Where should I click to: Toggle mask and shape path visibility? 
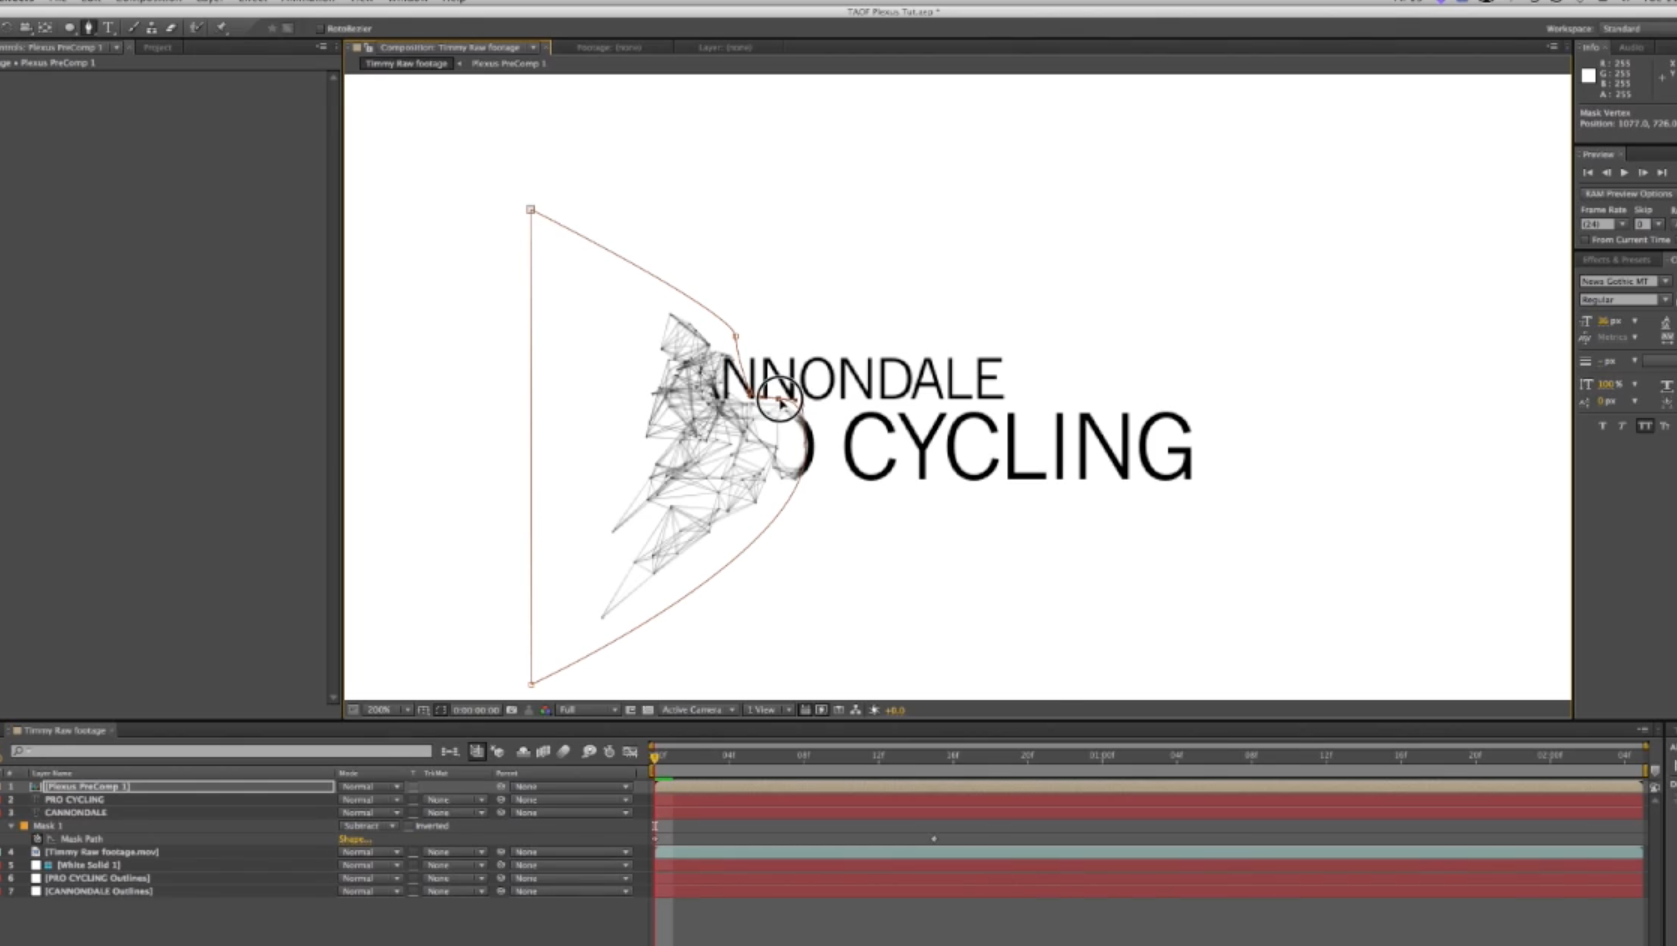(441, 710)
